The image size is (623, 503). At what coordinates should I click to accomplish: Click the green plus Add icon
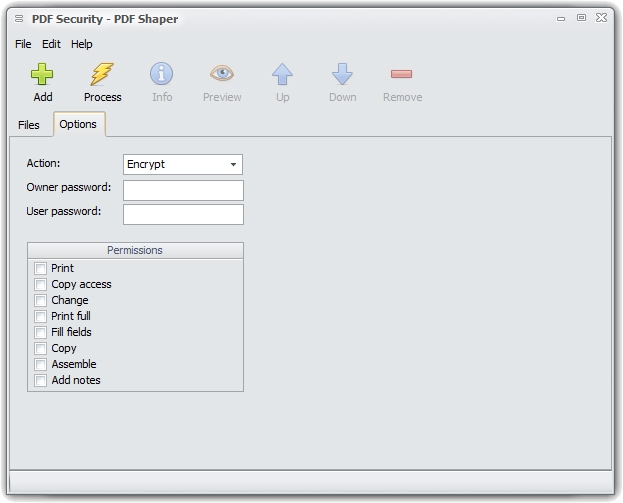(x=42, y=74)
